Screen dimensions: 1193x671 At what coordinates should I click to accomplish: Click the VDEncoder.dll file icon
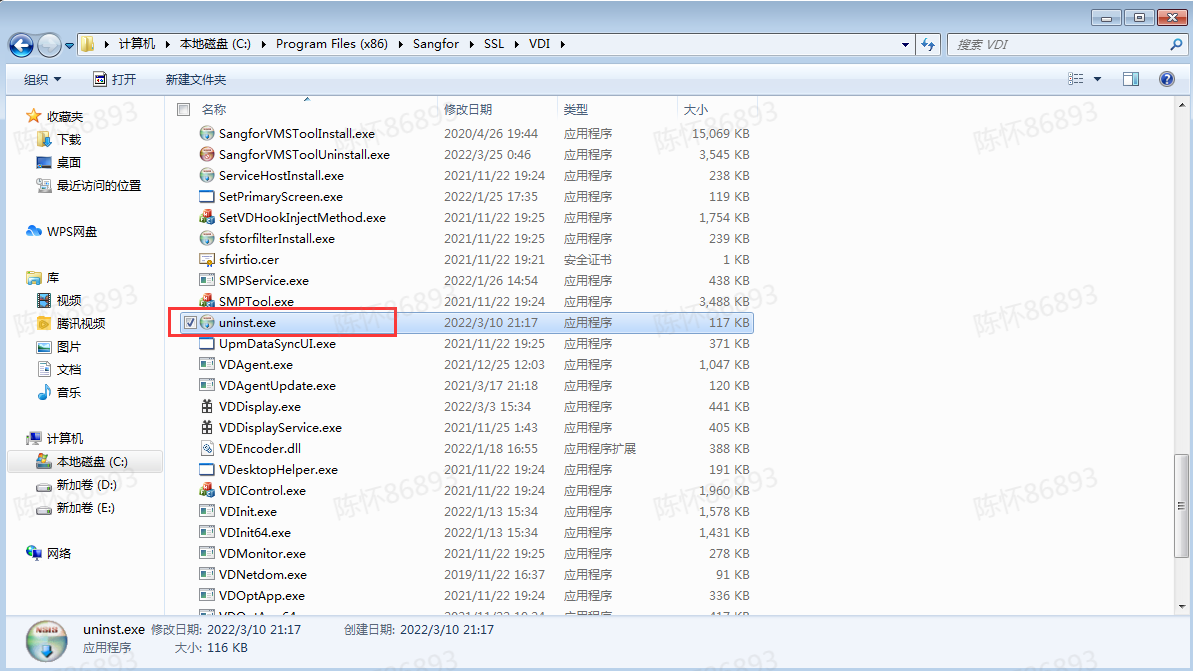pos(207,449)
